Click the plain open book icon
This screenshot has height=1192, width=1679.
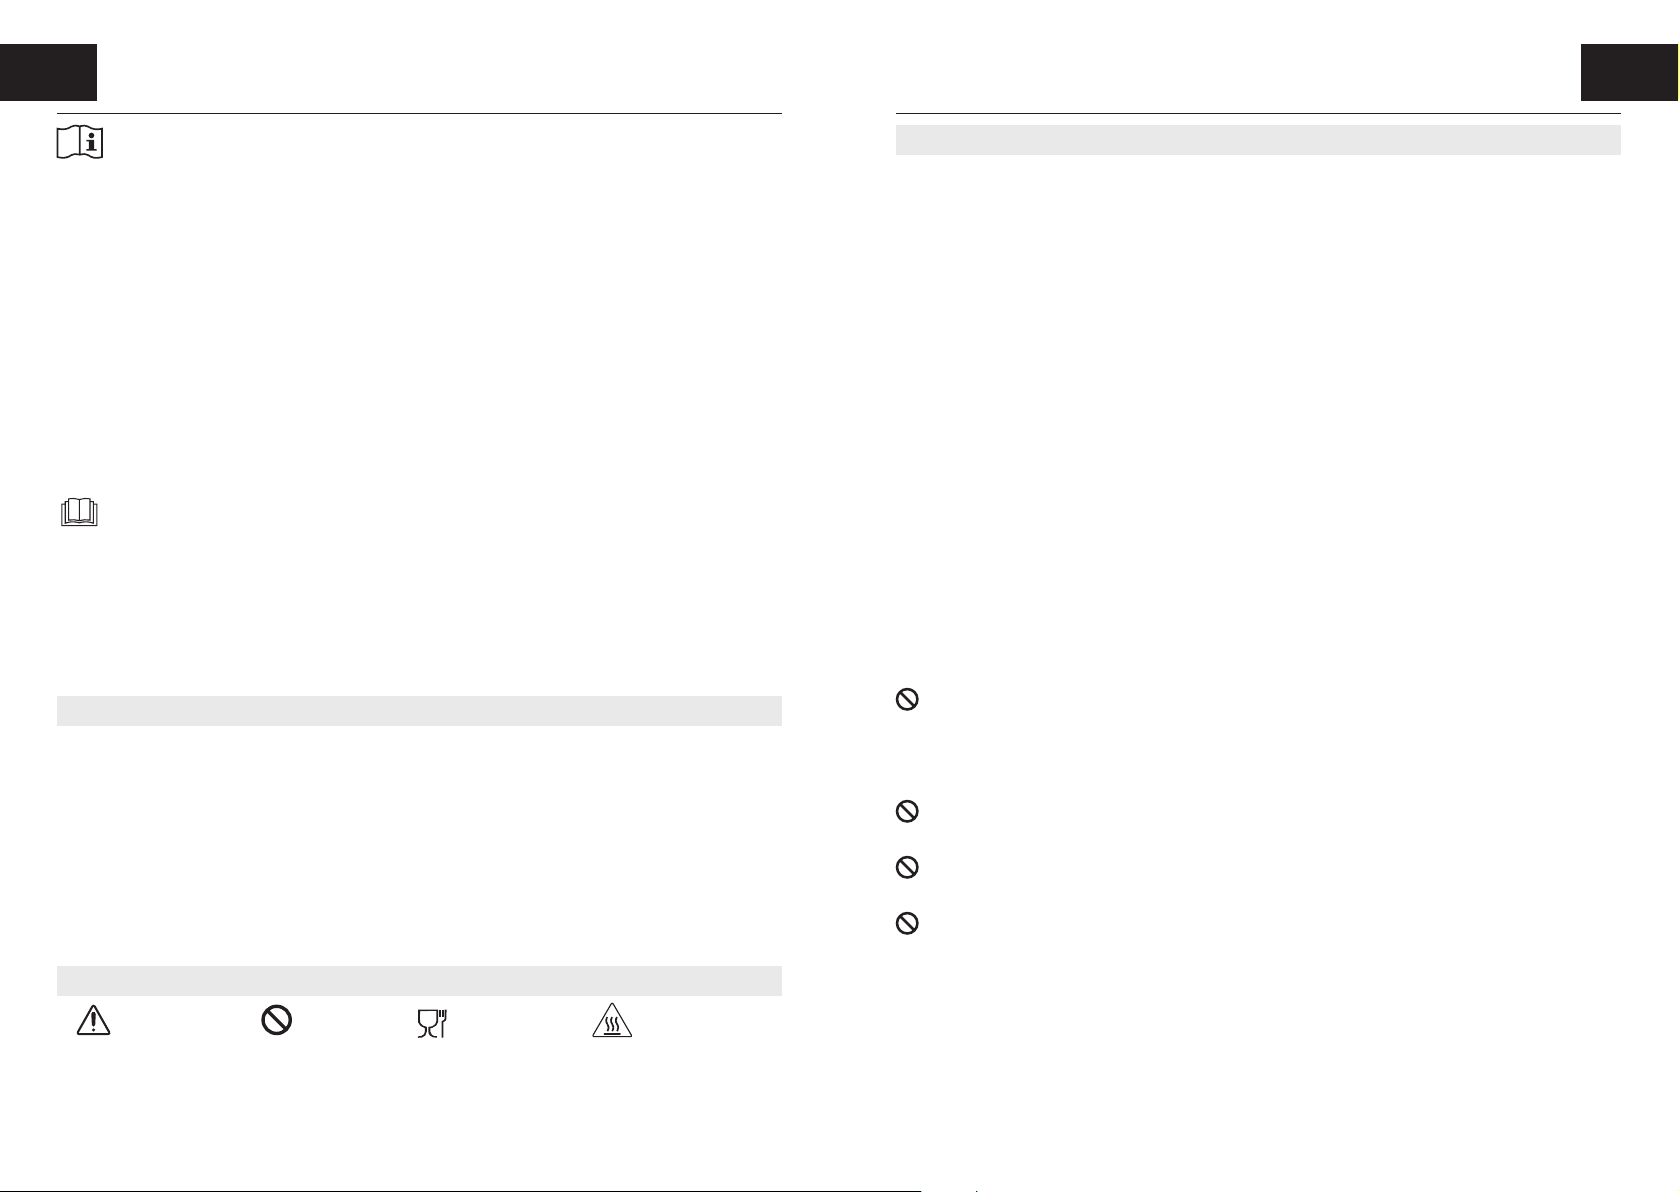79,514
